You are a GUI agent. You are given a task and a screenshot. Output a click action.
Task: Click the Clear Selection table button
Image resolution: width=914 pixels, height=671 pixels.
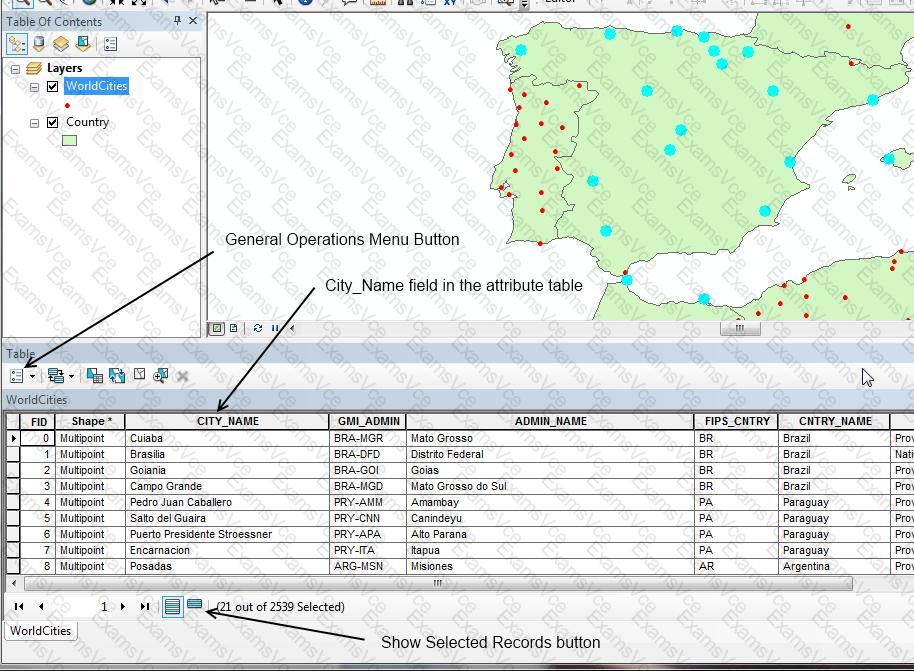point(139,376)
